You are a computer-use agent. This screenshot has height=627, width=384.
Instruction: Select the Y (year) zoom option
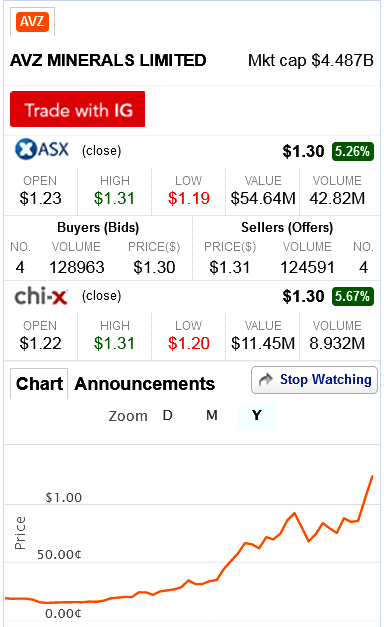point(256,416)
